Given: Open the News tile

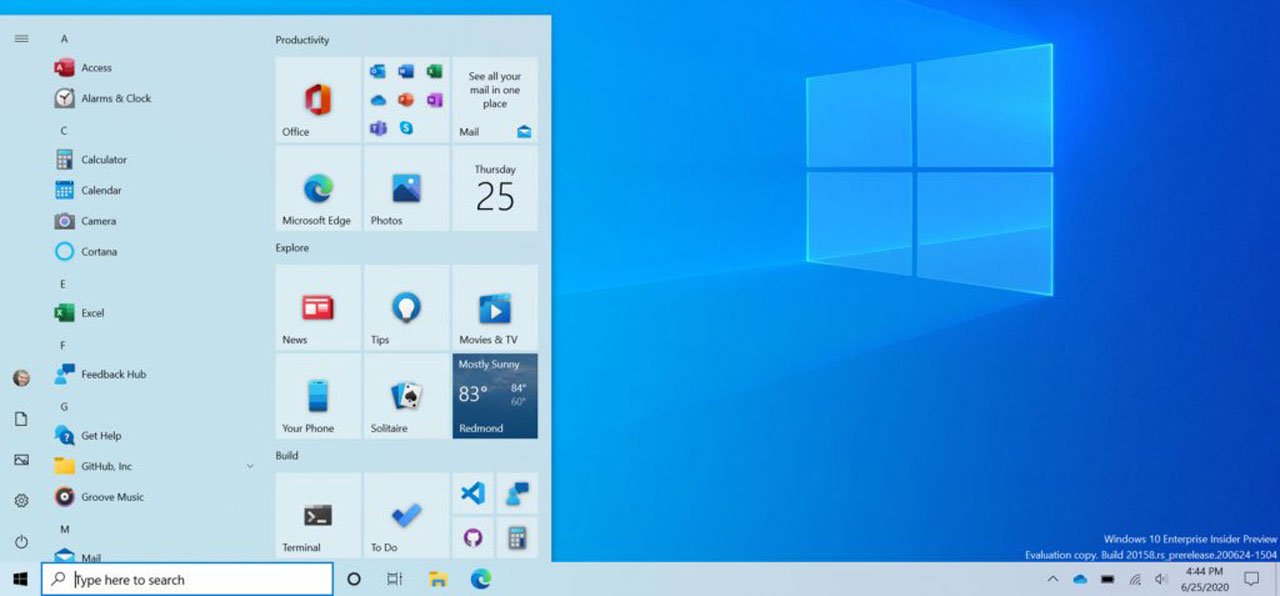Looking at the screenshot, I should [x=318, y=308].
